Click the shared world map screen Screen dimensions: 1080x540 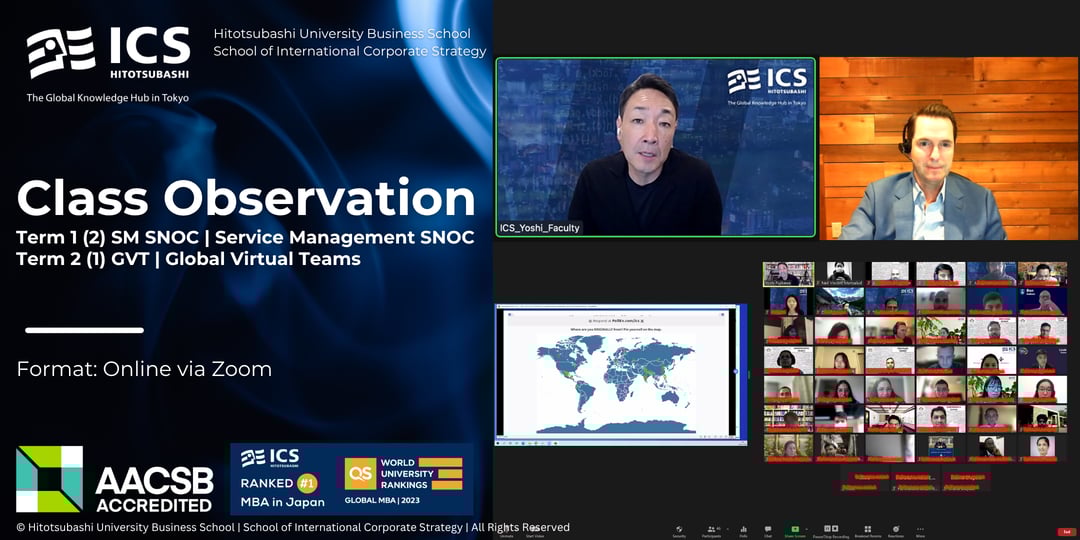(621, 373)
